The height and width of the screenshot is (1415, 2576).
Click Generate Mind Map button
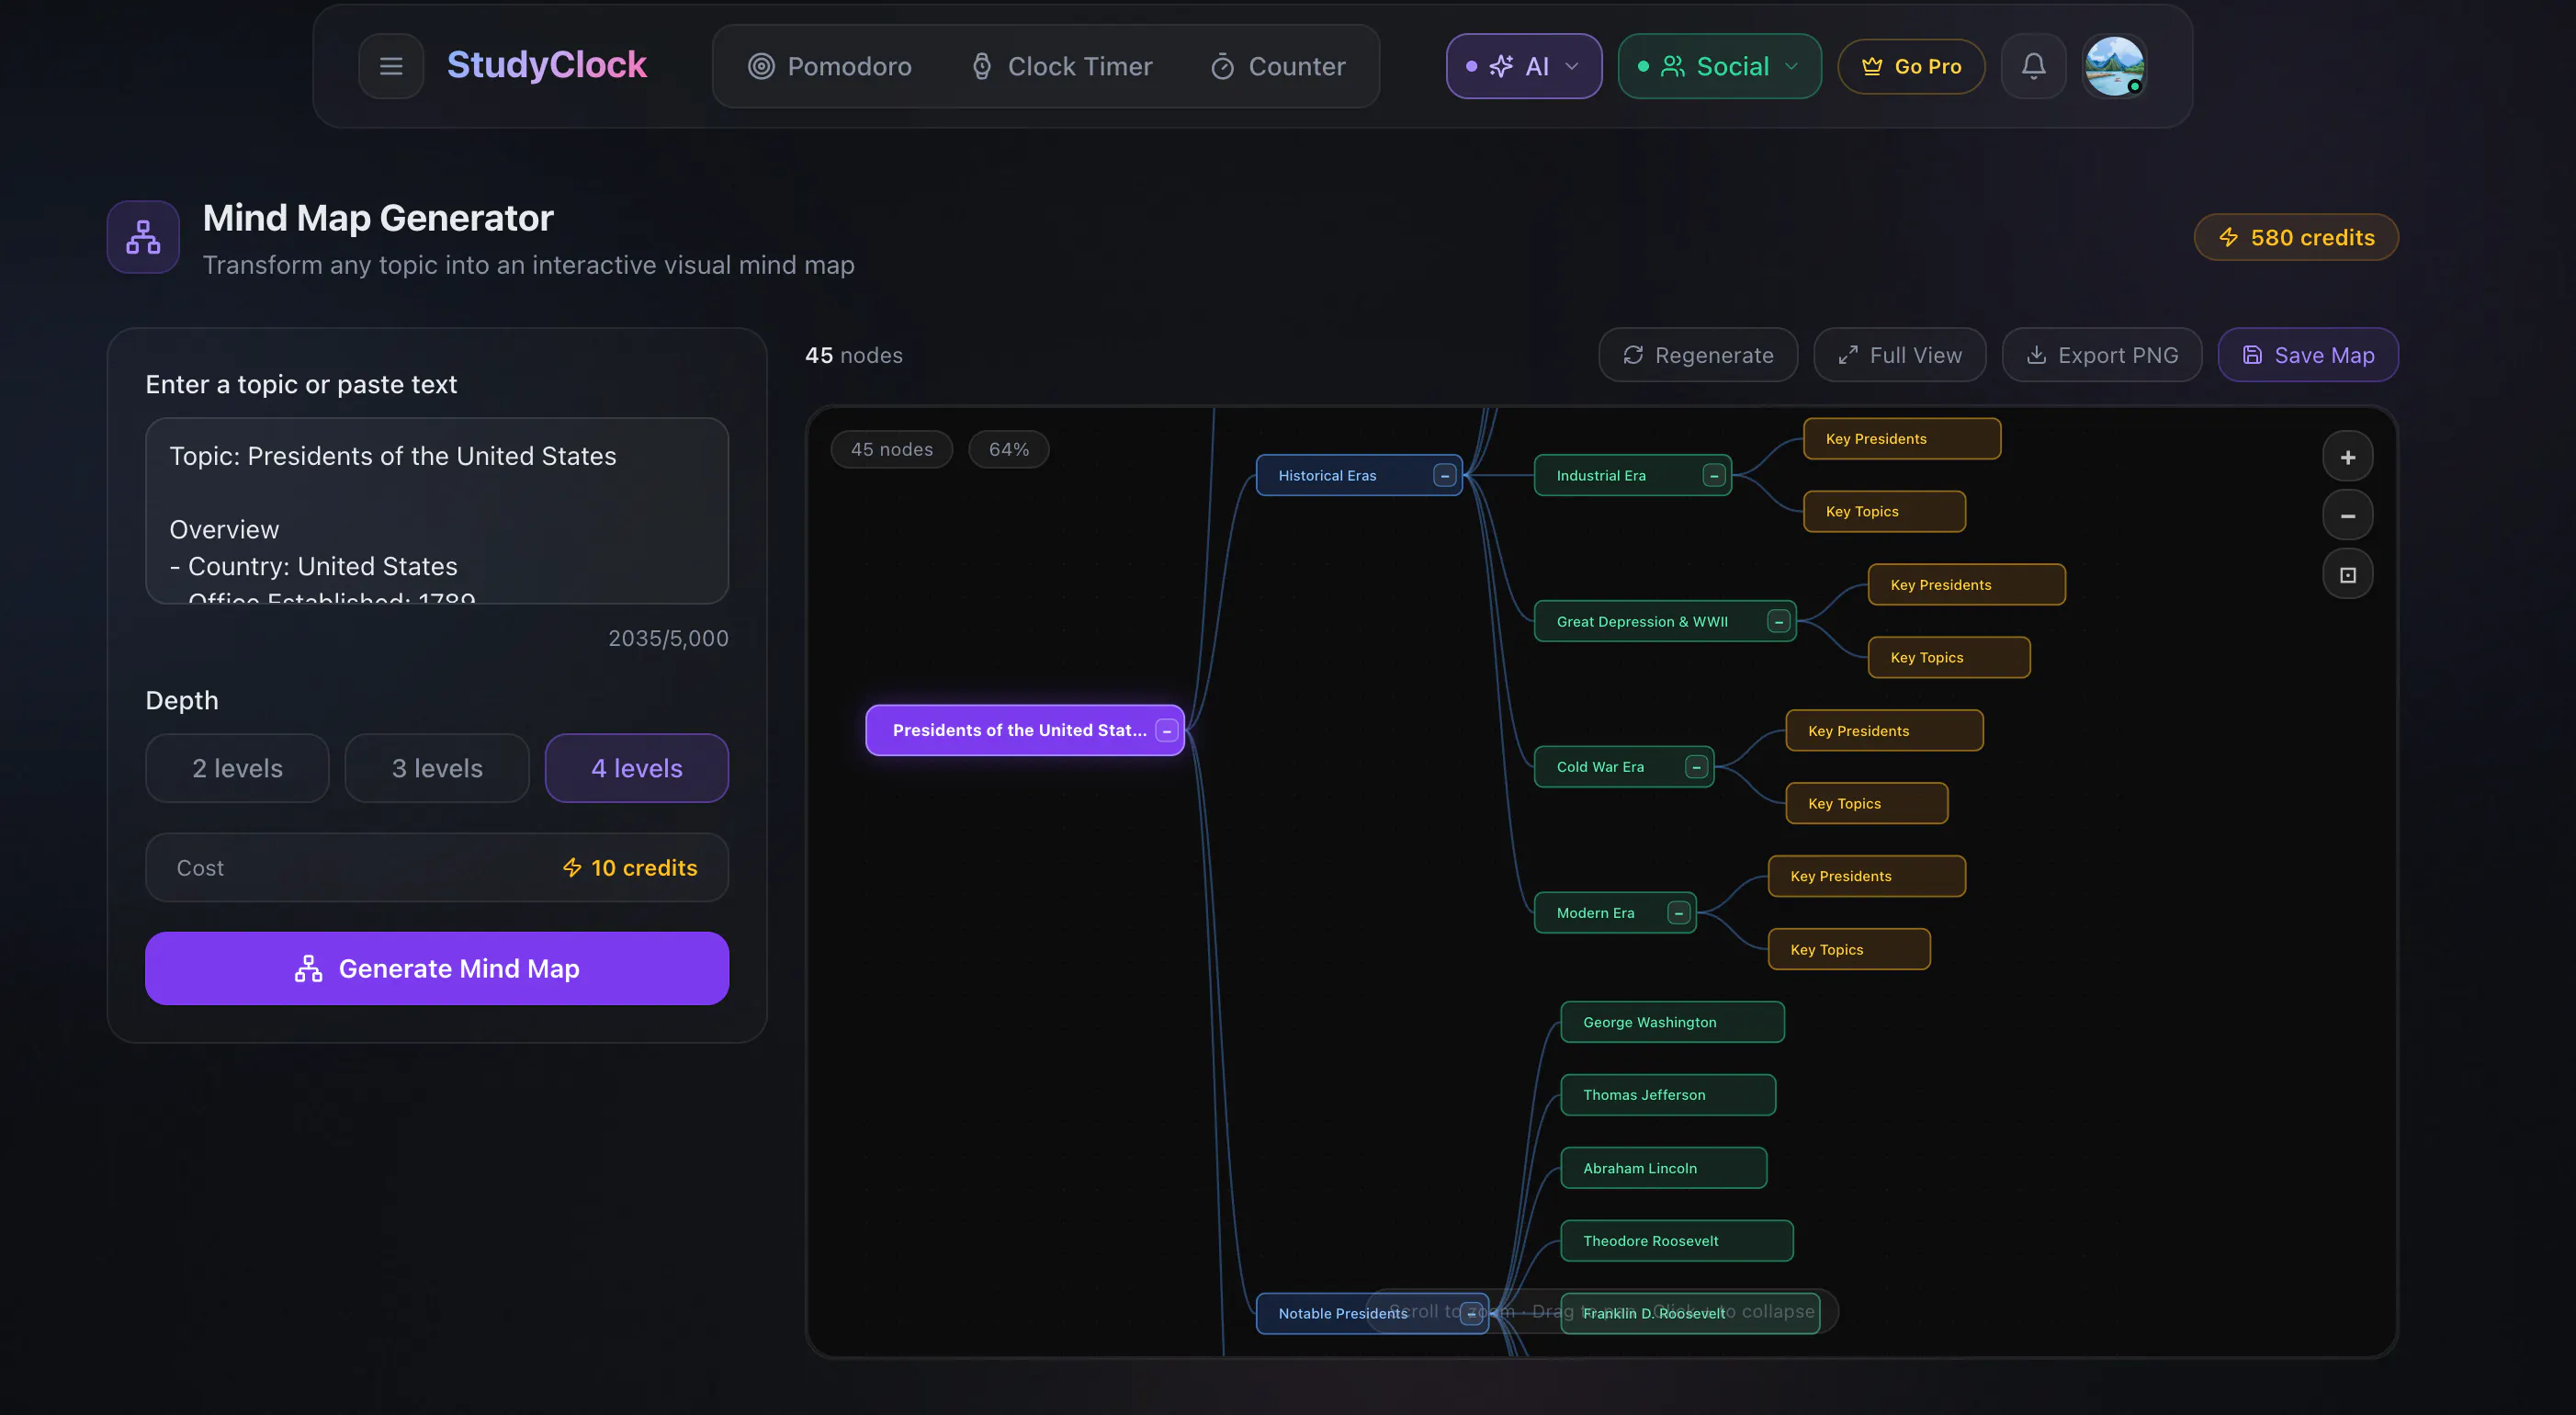437,968
